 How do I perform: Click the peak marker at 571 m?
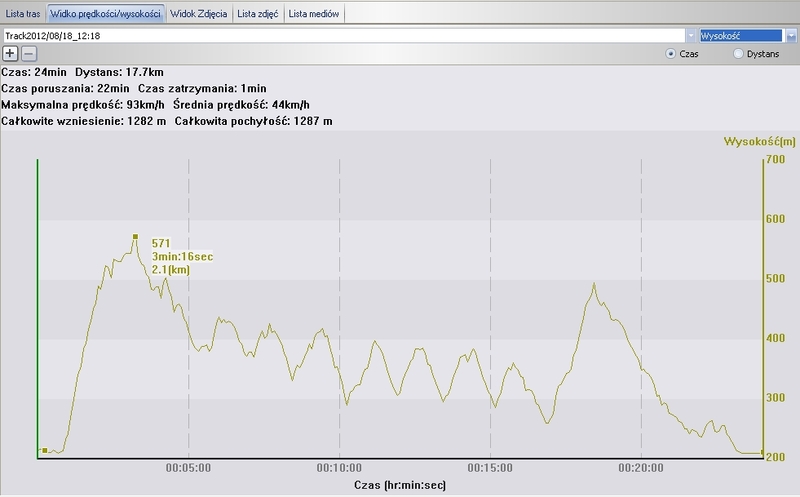[135, 237]
